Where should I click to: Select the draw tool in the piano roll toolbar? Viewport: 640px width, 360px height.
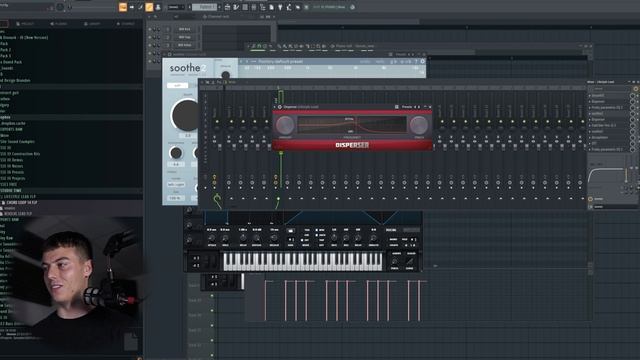pos(278,46)
